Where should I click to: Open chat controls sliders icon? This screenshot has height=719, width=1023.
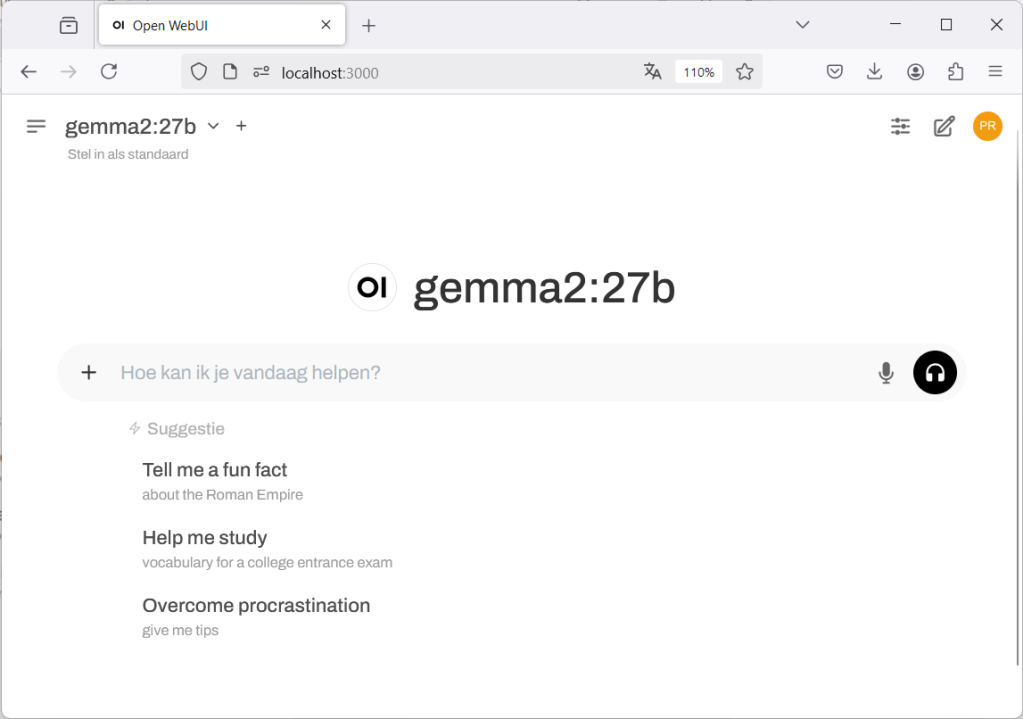click(900, 126)
